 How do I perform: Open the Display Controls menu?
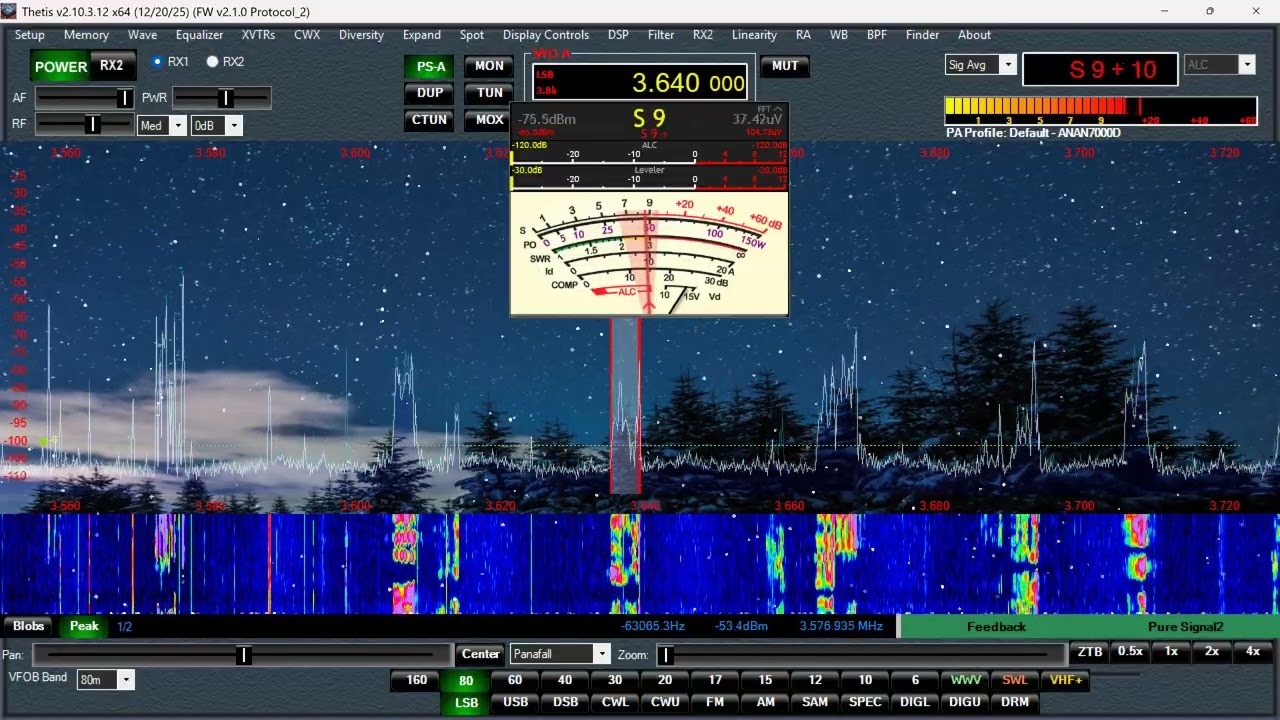click(x=546, y=34)
